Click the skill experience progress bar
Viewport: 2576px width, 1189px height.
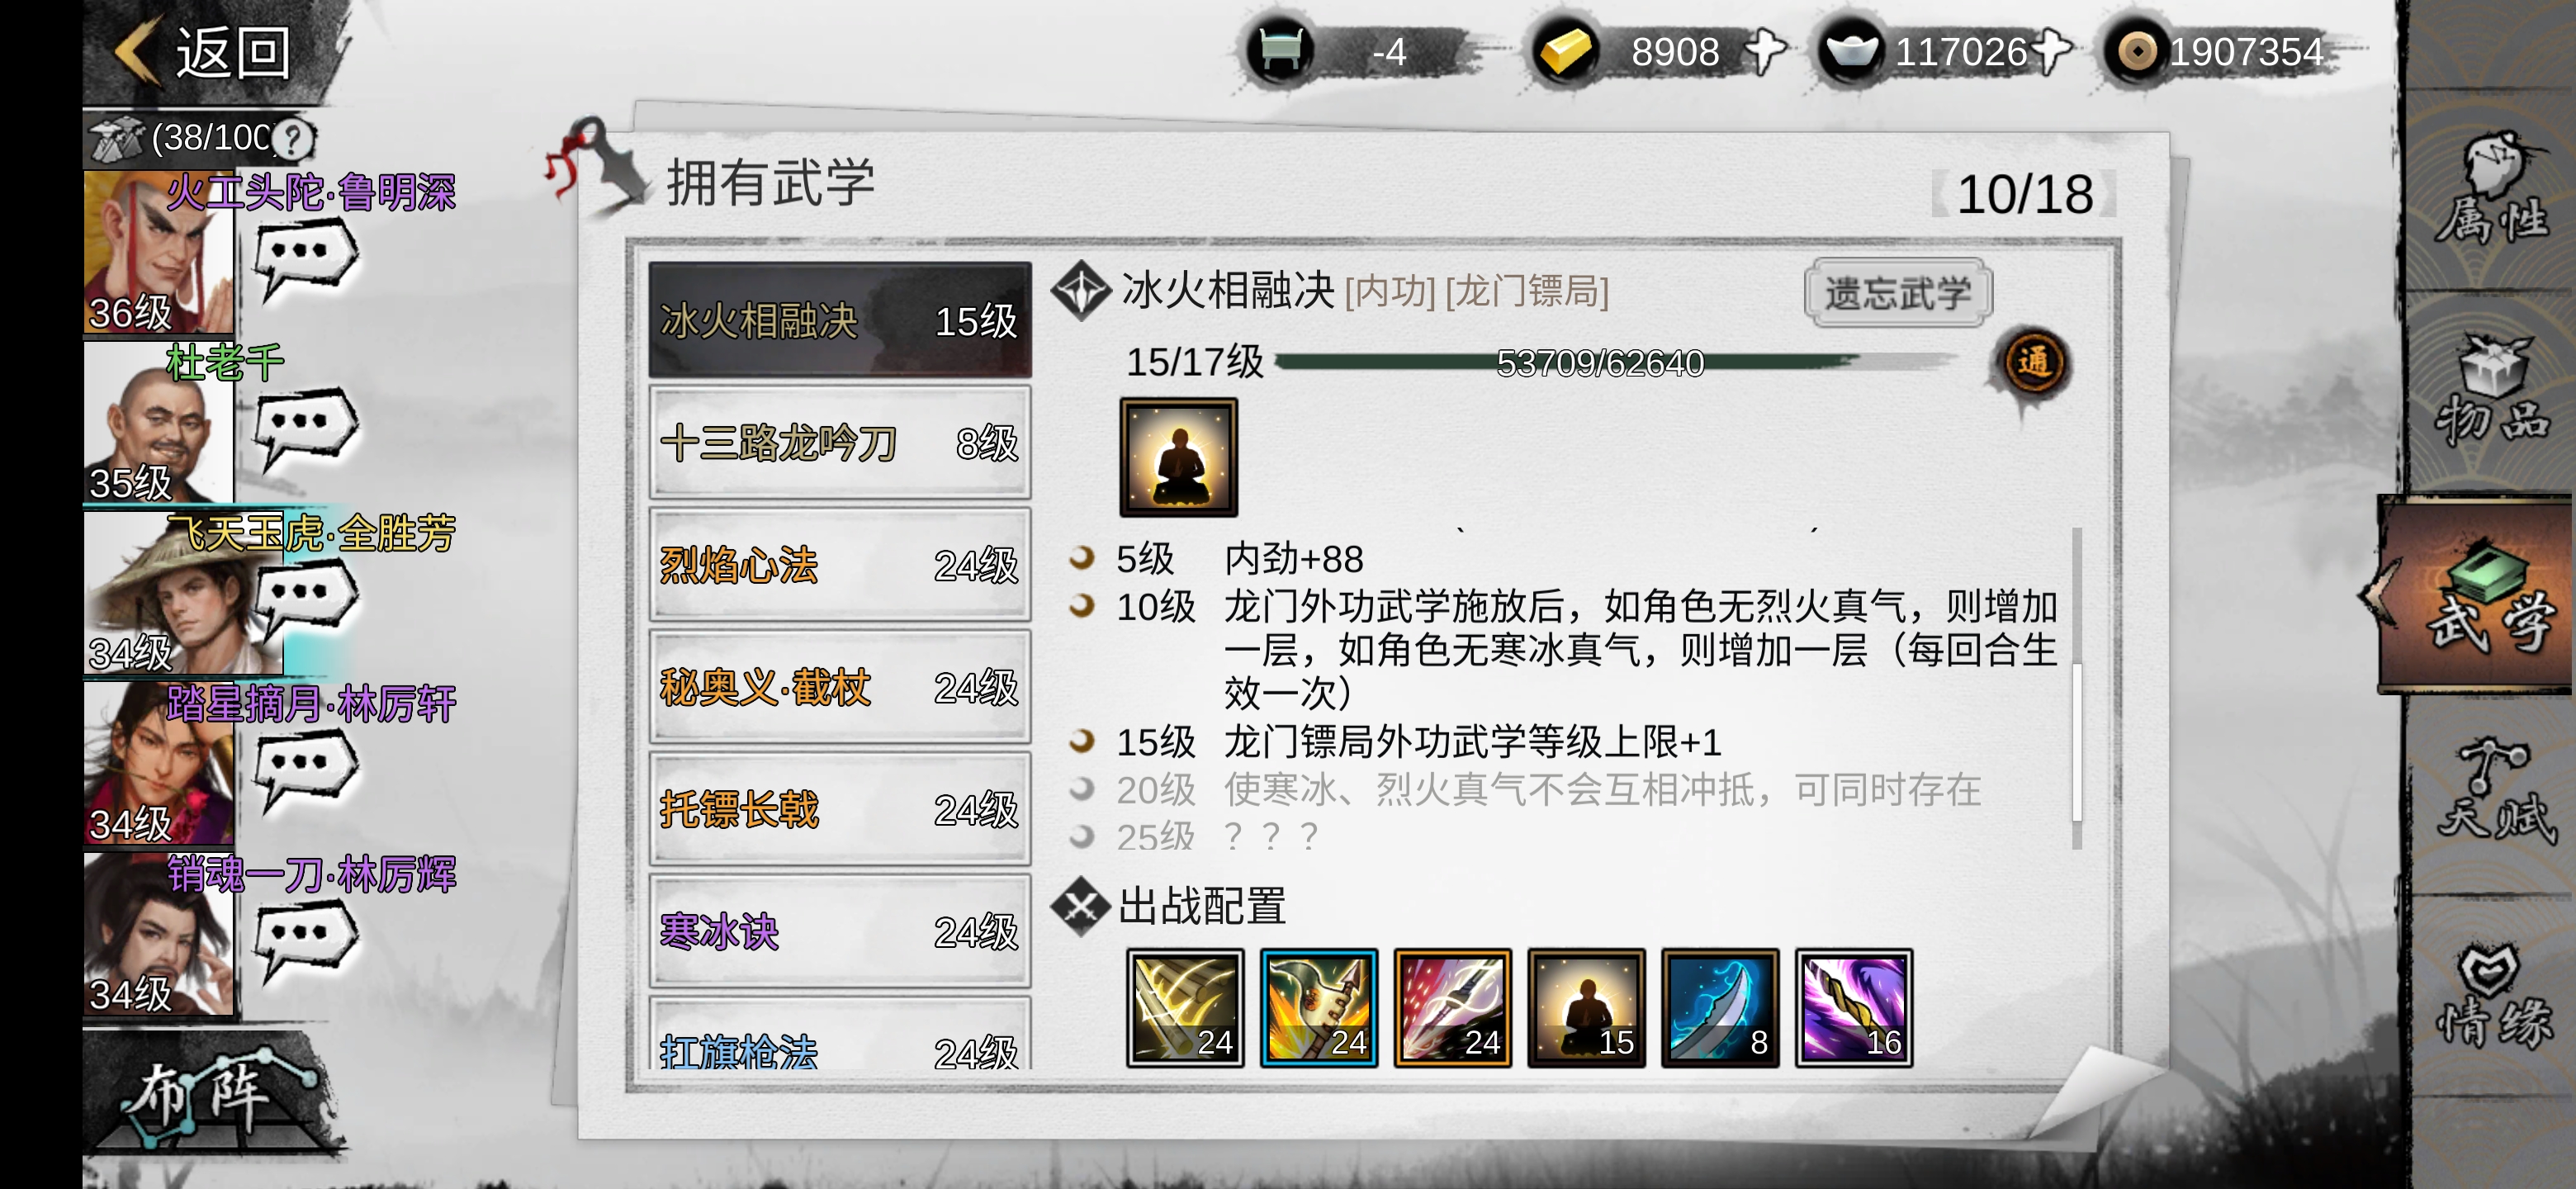tap(1600, 362)
